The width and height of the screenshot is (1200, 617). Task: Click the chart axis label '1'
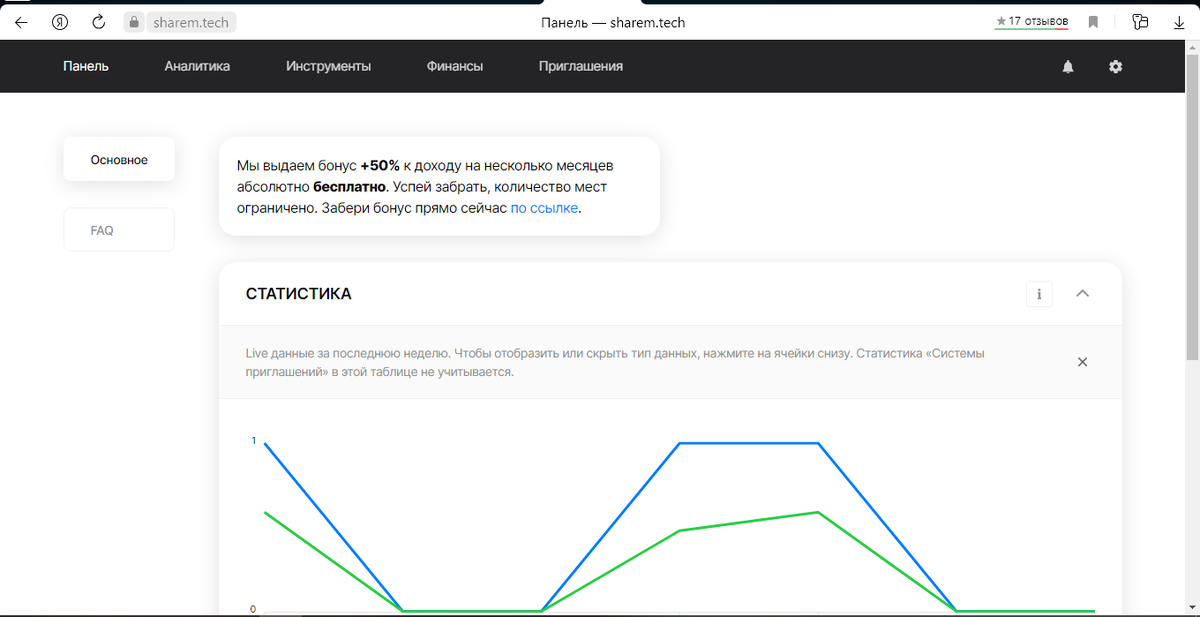pyautogui.click(x=253, y=441)
